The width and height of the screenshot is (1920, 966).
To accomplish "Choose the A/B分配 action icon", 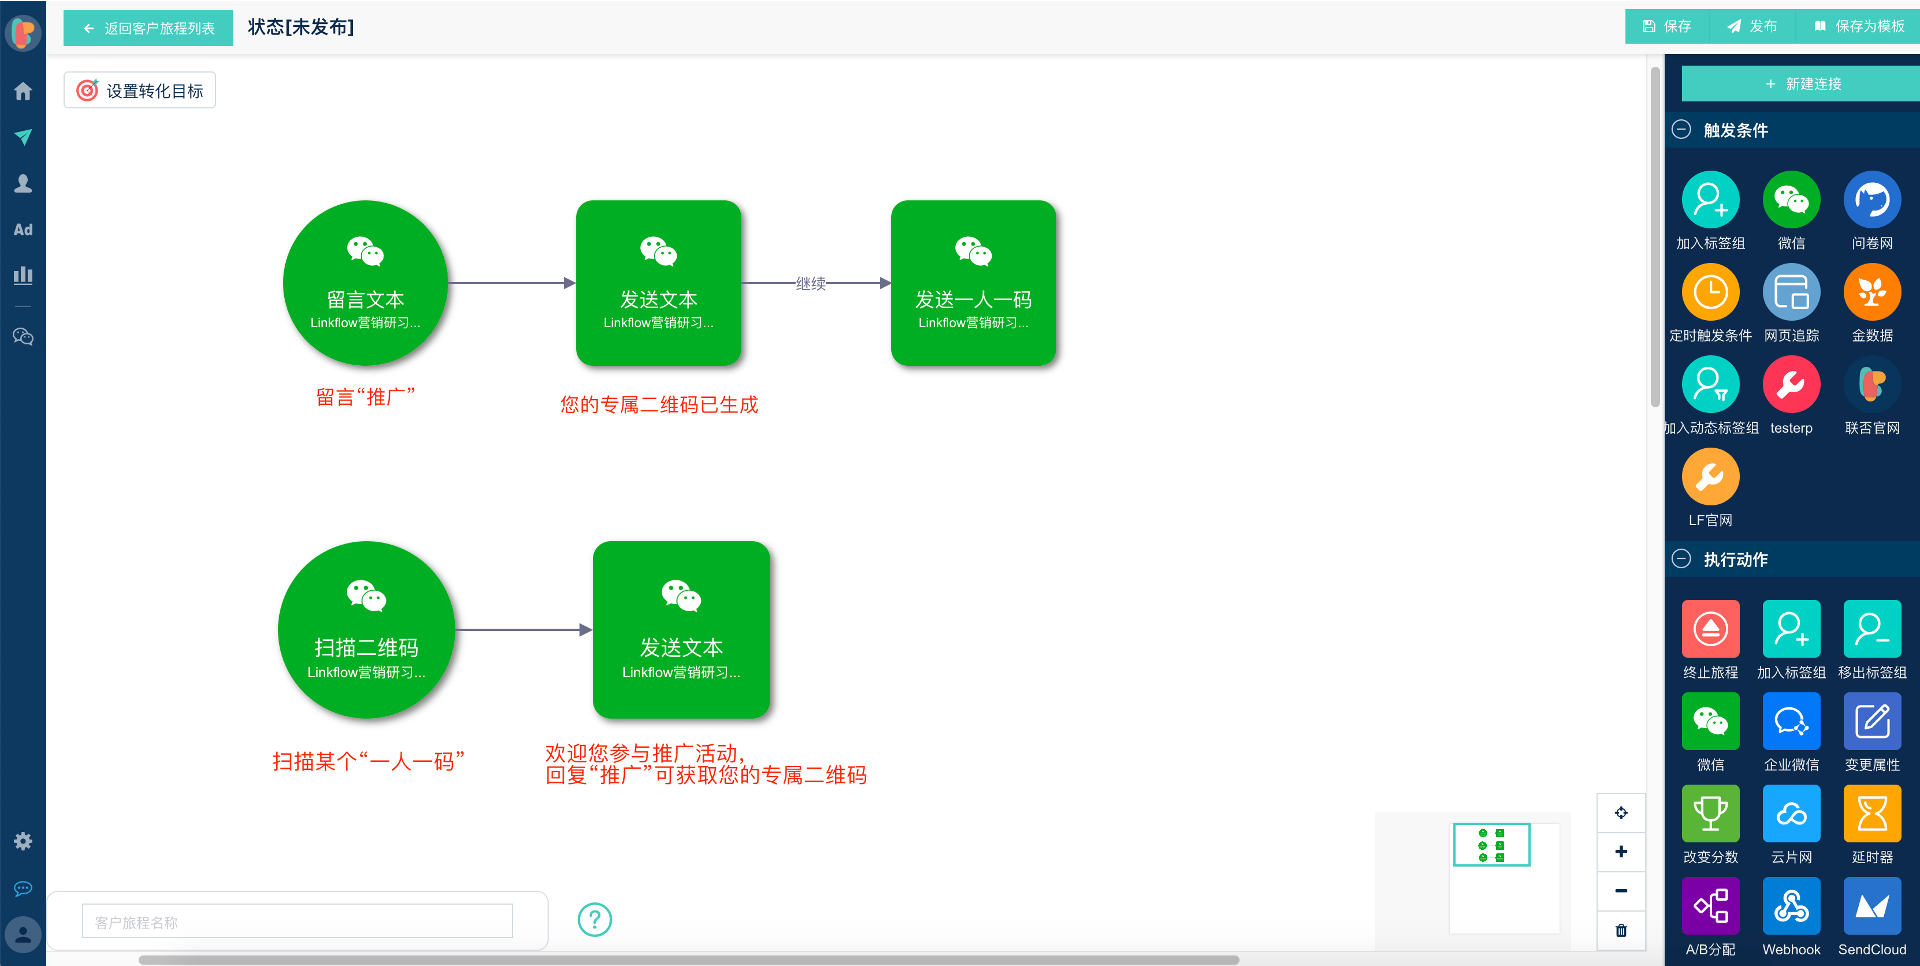I will pos(1710,906).
